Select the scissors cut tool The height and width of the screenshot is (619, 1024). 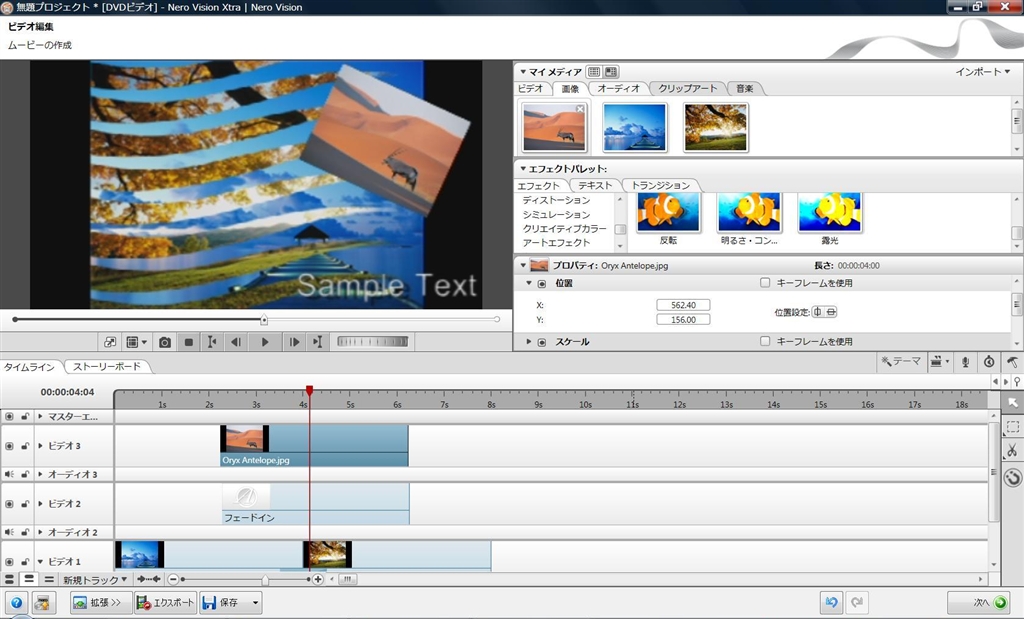click(1012, 451)
